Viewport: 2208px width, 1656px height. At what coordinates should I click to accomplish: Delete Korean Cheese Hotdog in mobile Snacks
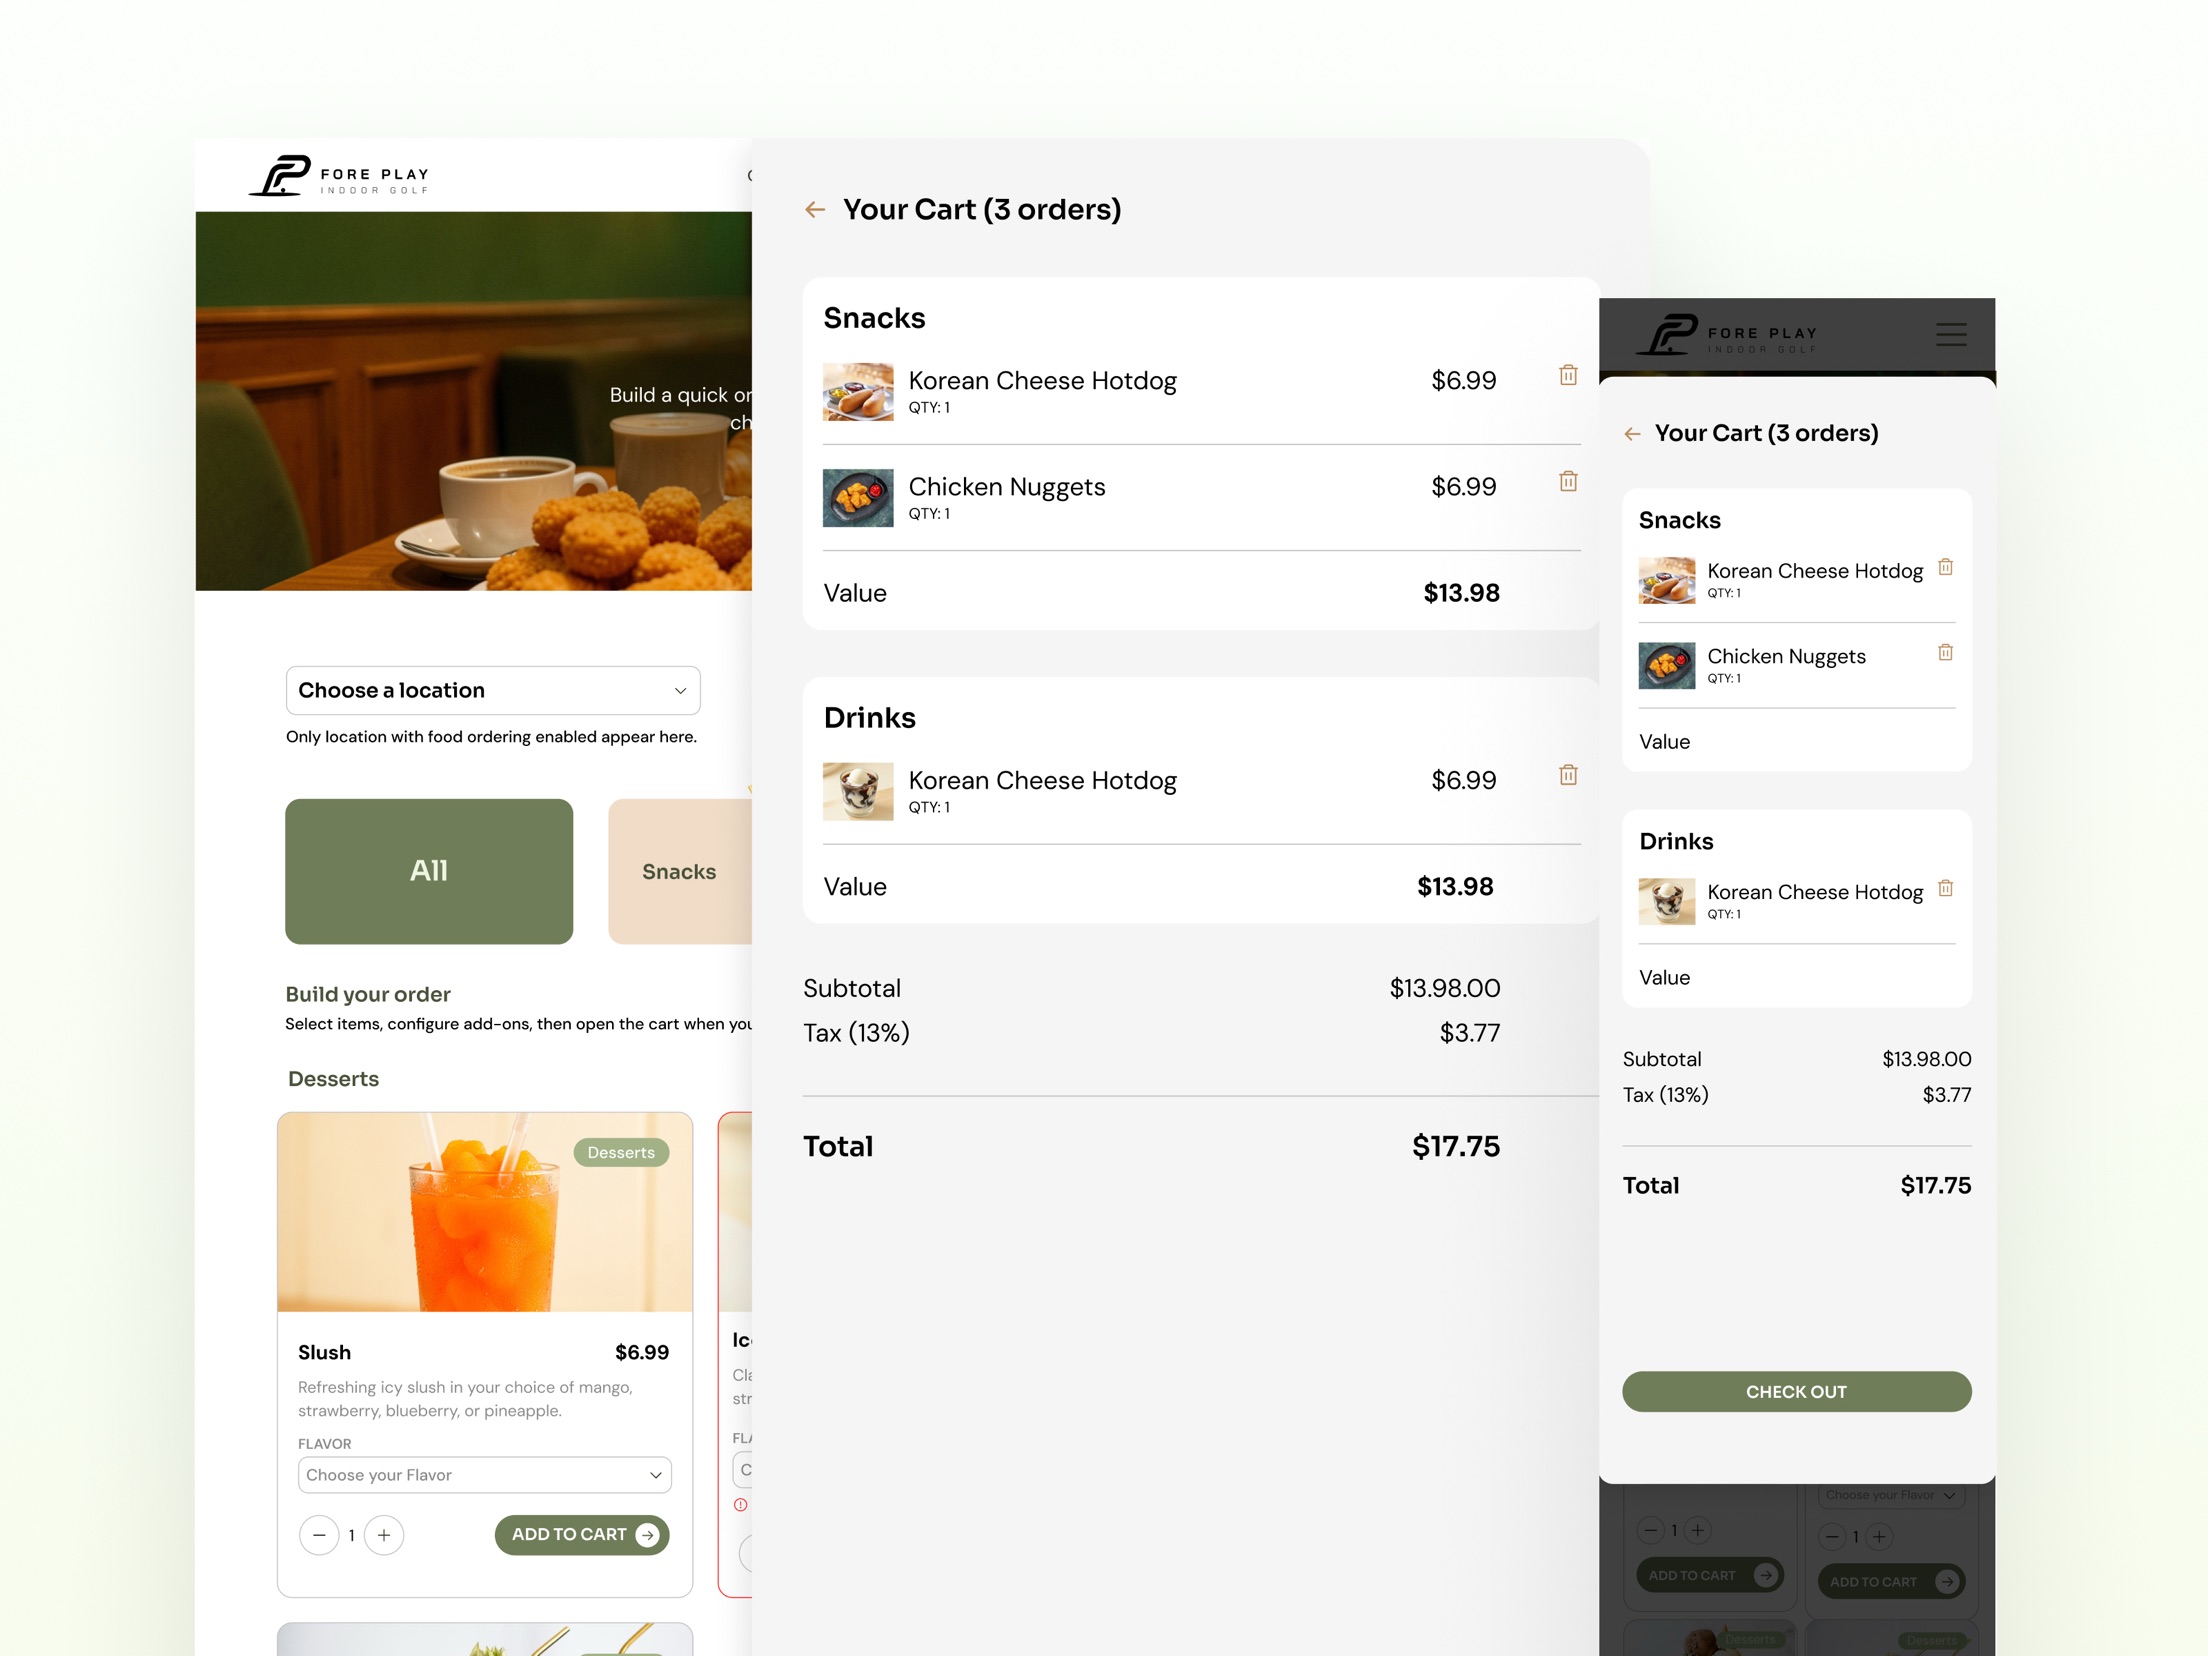click(x=1945, y=567)
